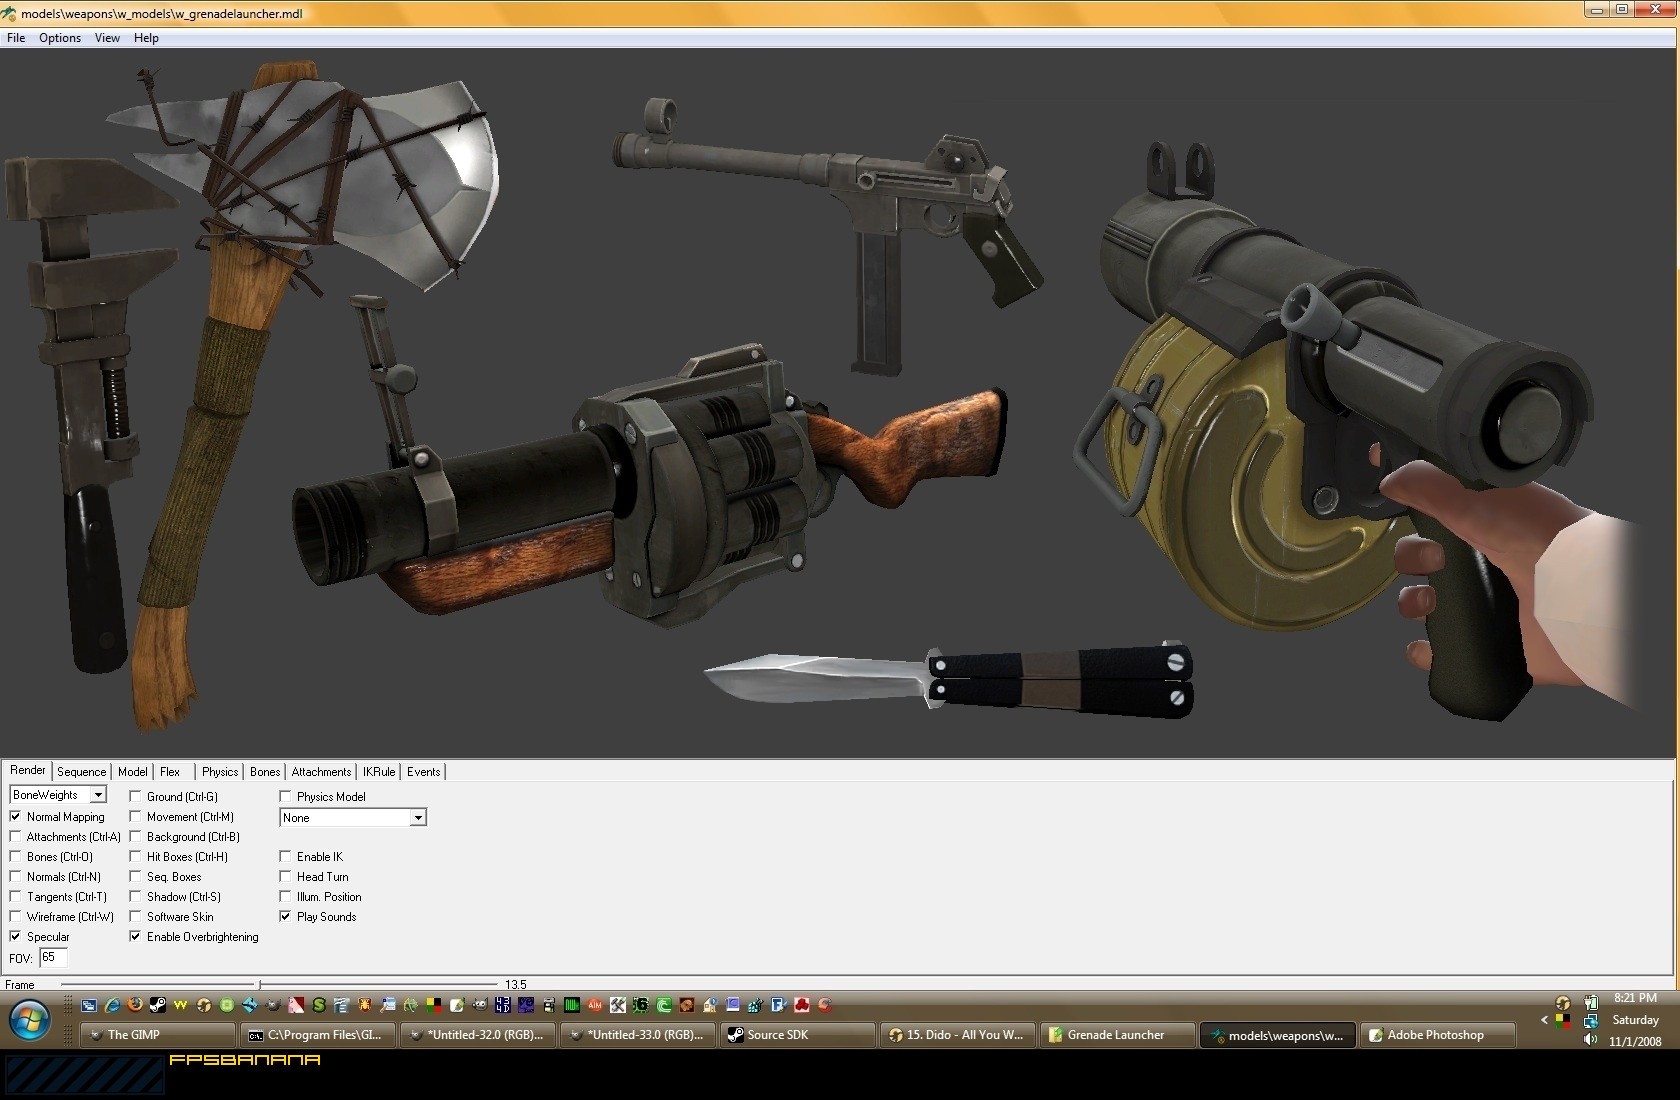This screenshot has height=1100, width=1680.
Task: Switch to the Model tab
Action: (x=133, y=772)
